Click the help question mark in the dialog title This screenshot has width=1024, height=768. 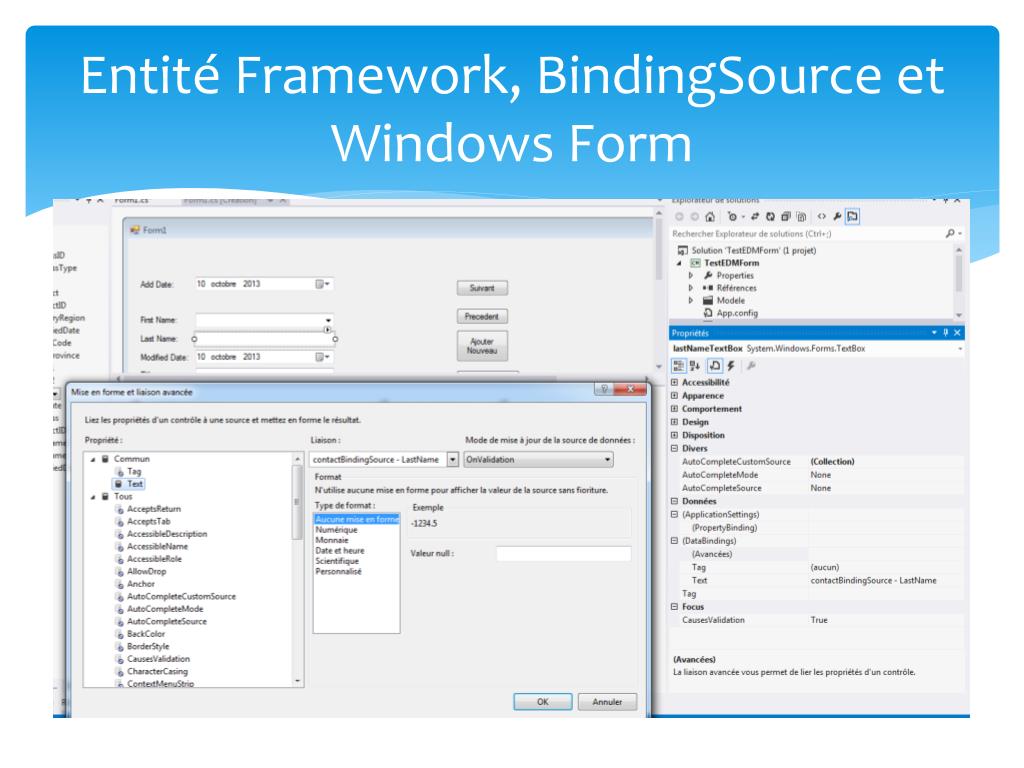point(605,389)
